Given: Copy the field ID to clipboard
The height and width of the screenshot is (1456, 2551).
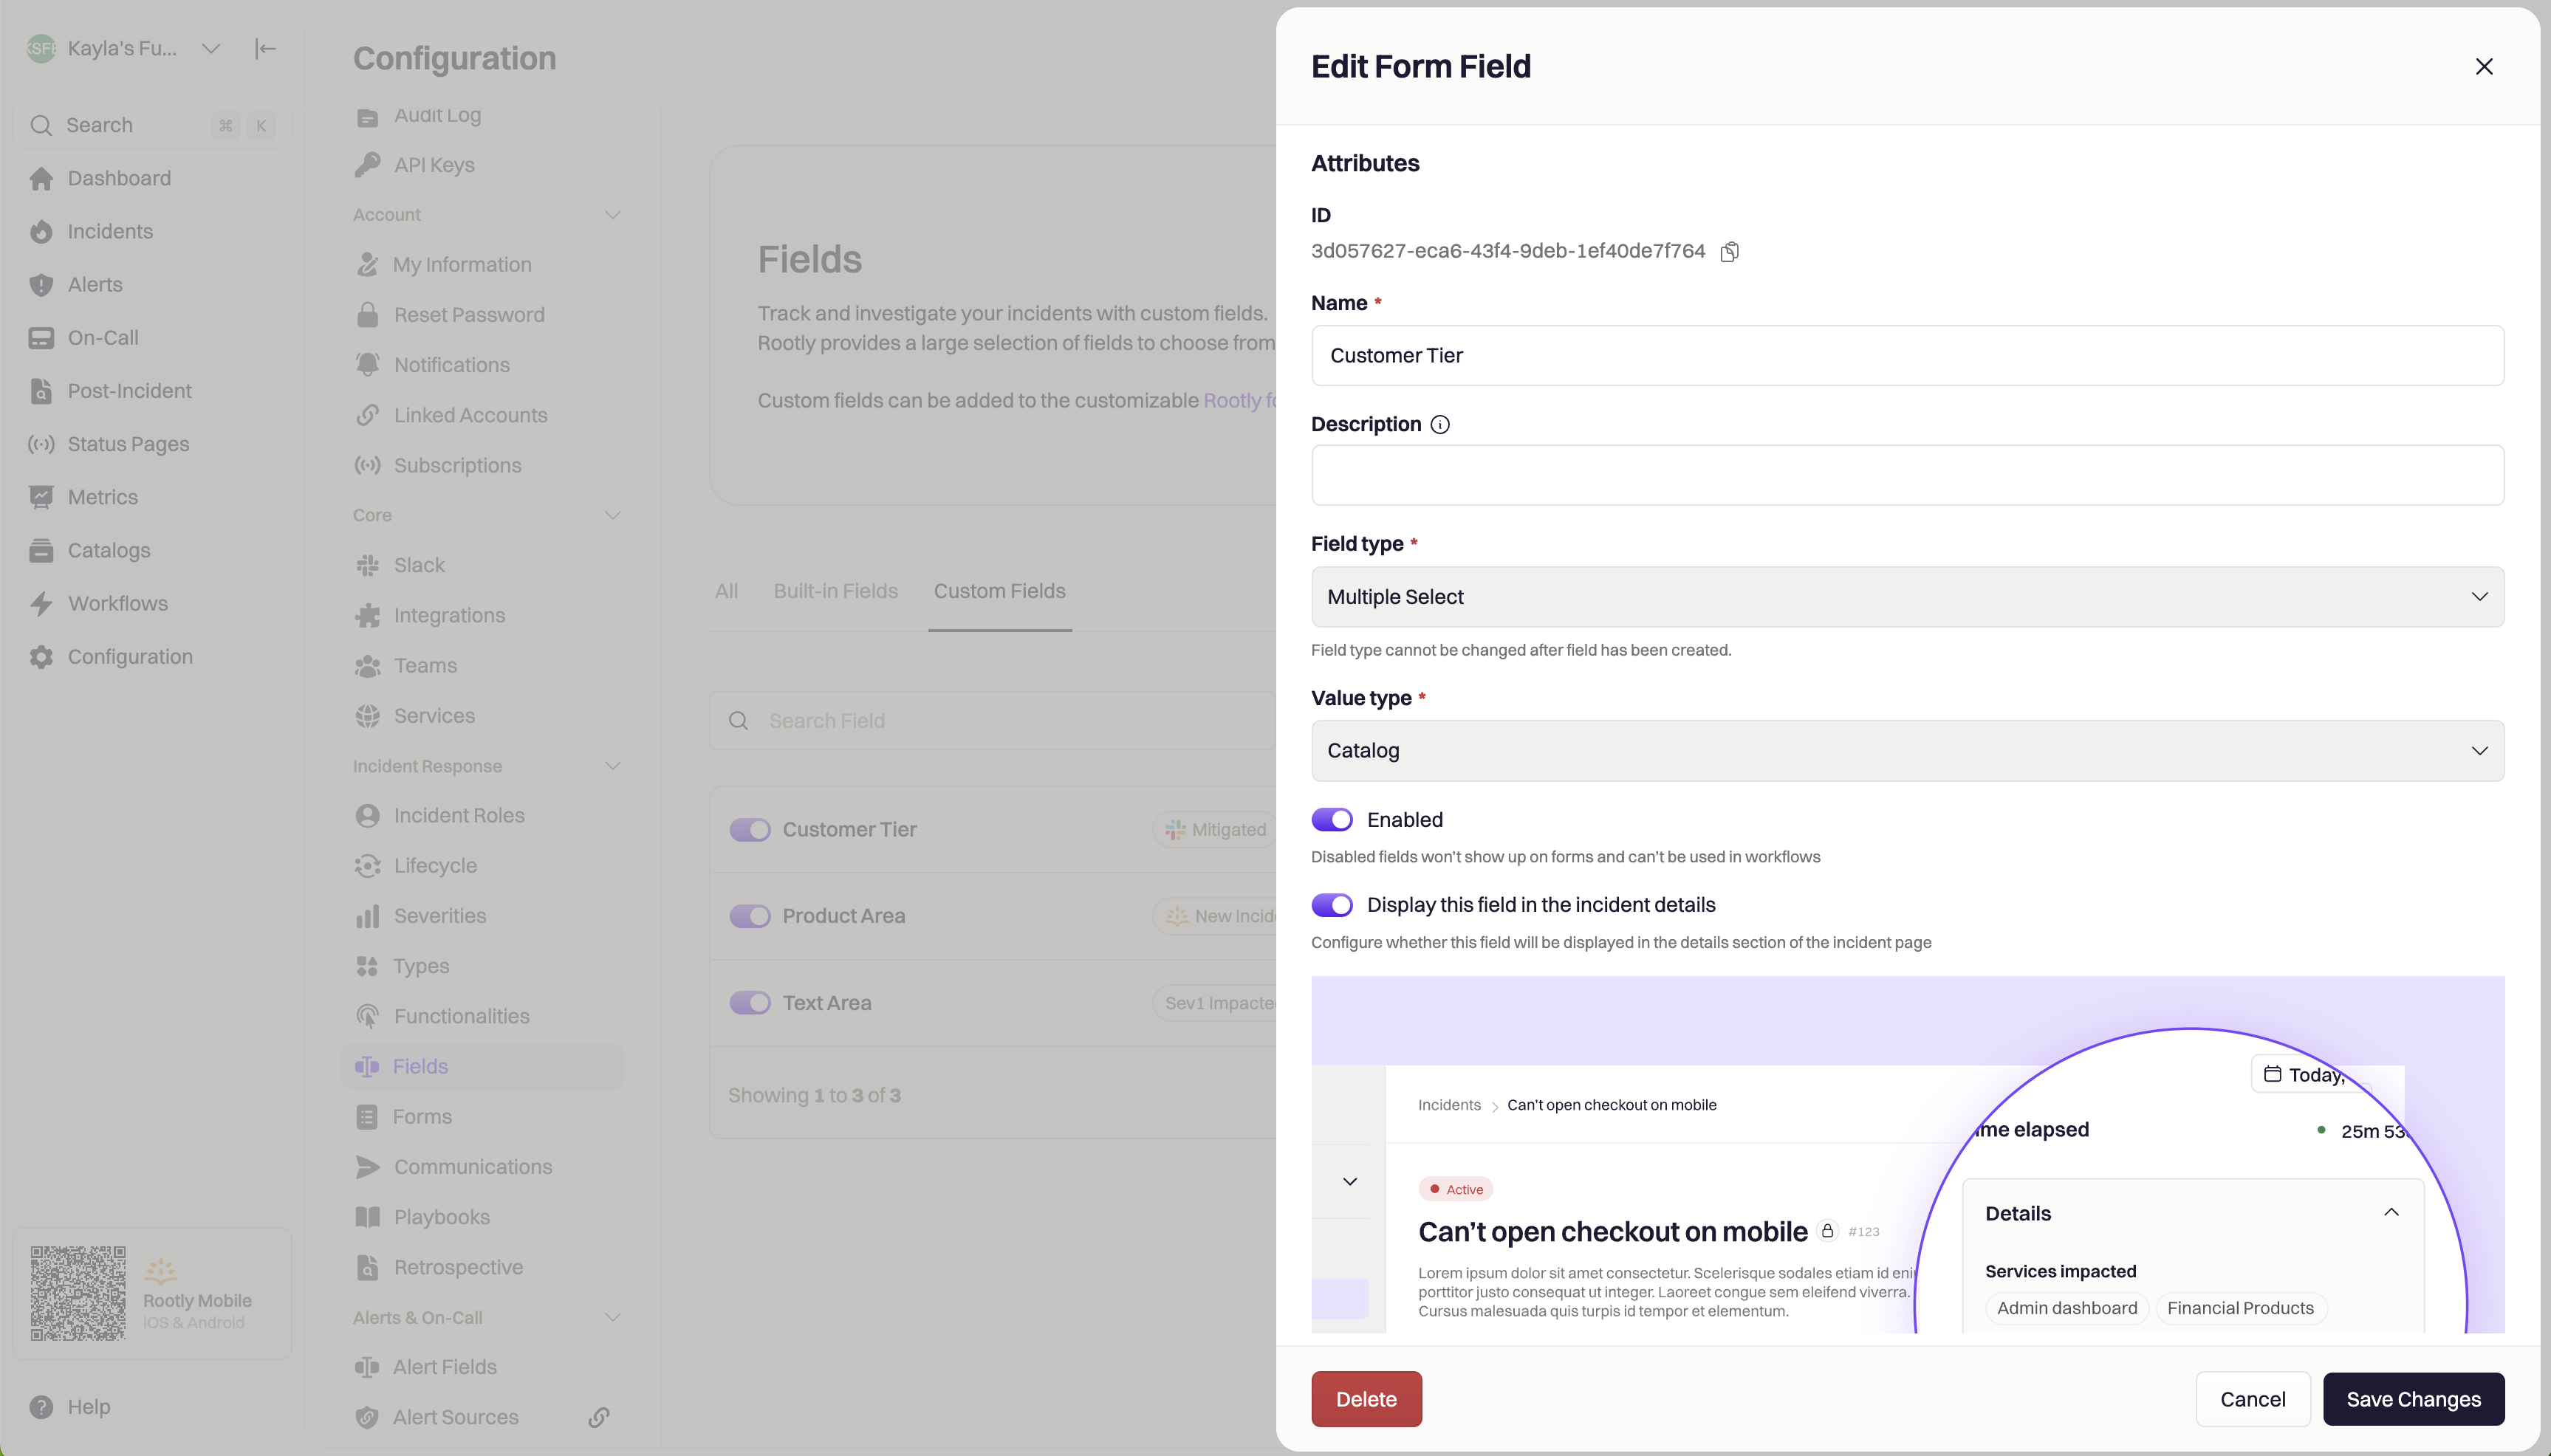Looking at the screenshot, I should pos(1729,252).
